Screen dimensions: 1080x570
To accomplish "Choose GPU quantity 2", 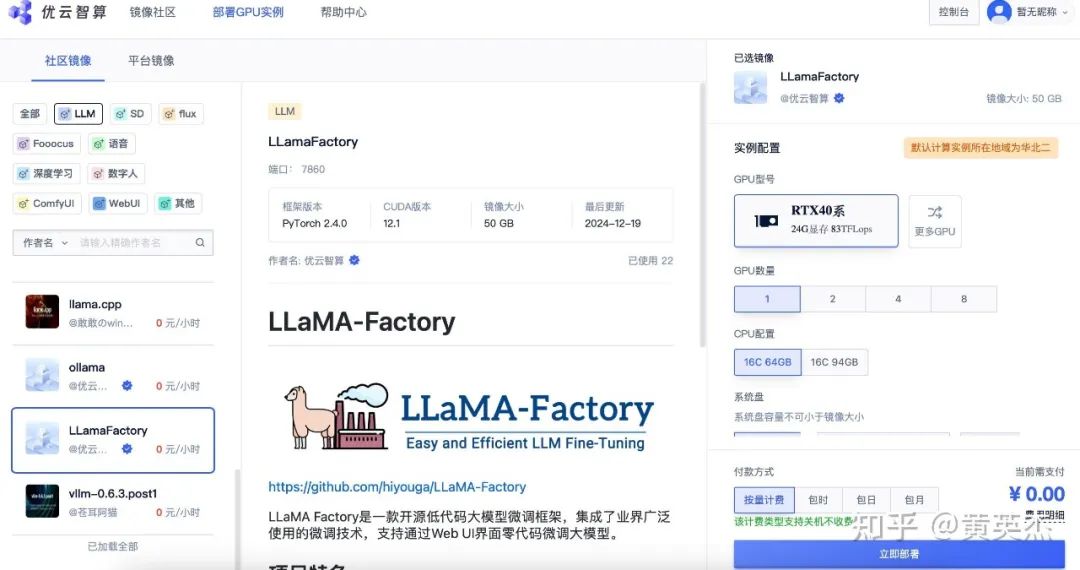I will pos(832,299).
